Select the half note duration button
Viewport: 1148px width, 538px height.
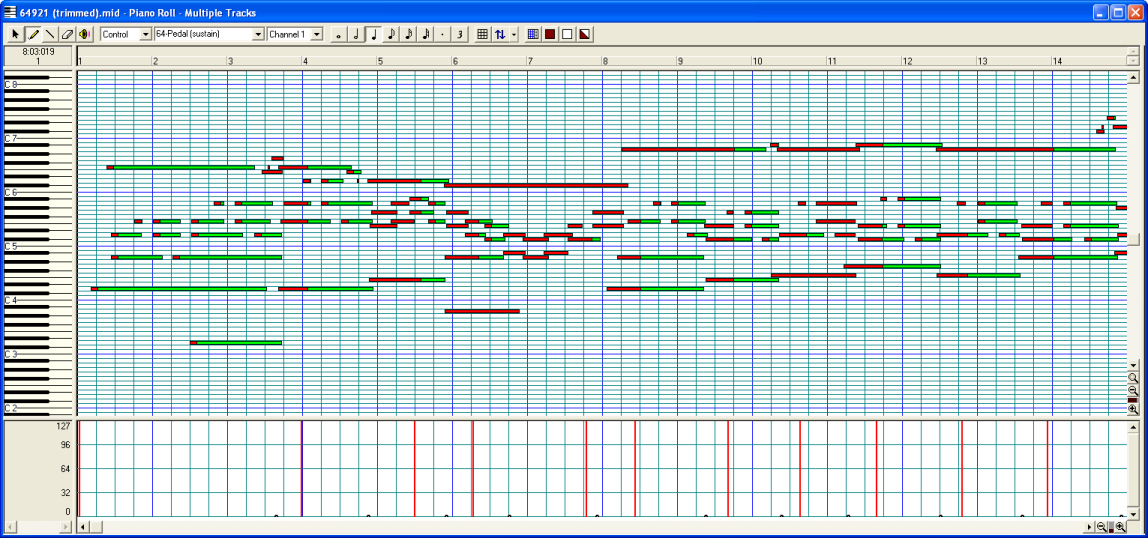(356, 34)
